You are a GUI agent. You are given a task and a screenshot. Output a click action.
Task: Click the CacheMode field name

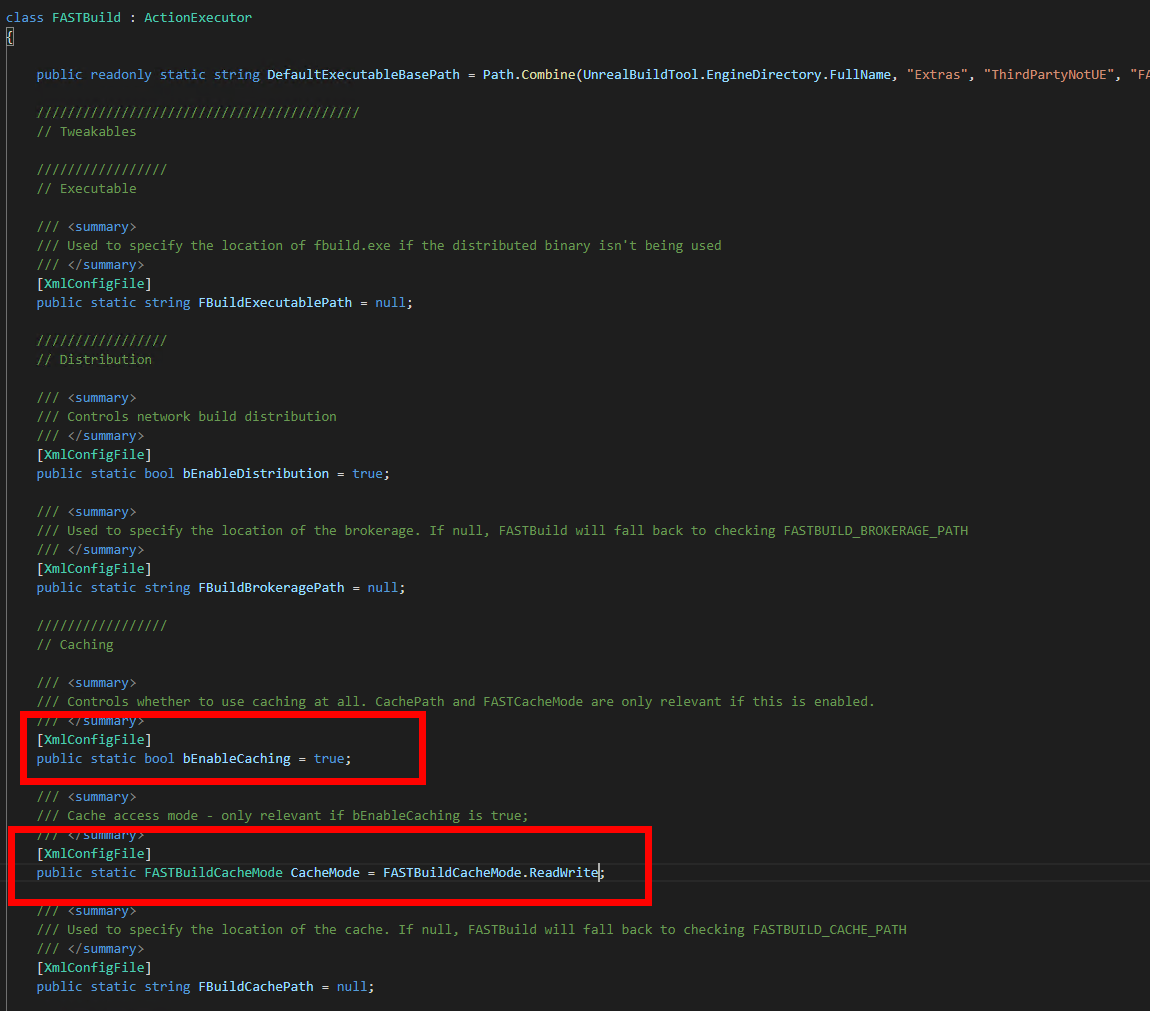(x=325, y=872)
